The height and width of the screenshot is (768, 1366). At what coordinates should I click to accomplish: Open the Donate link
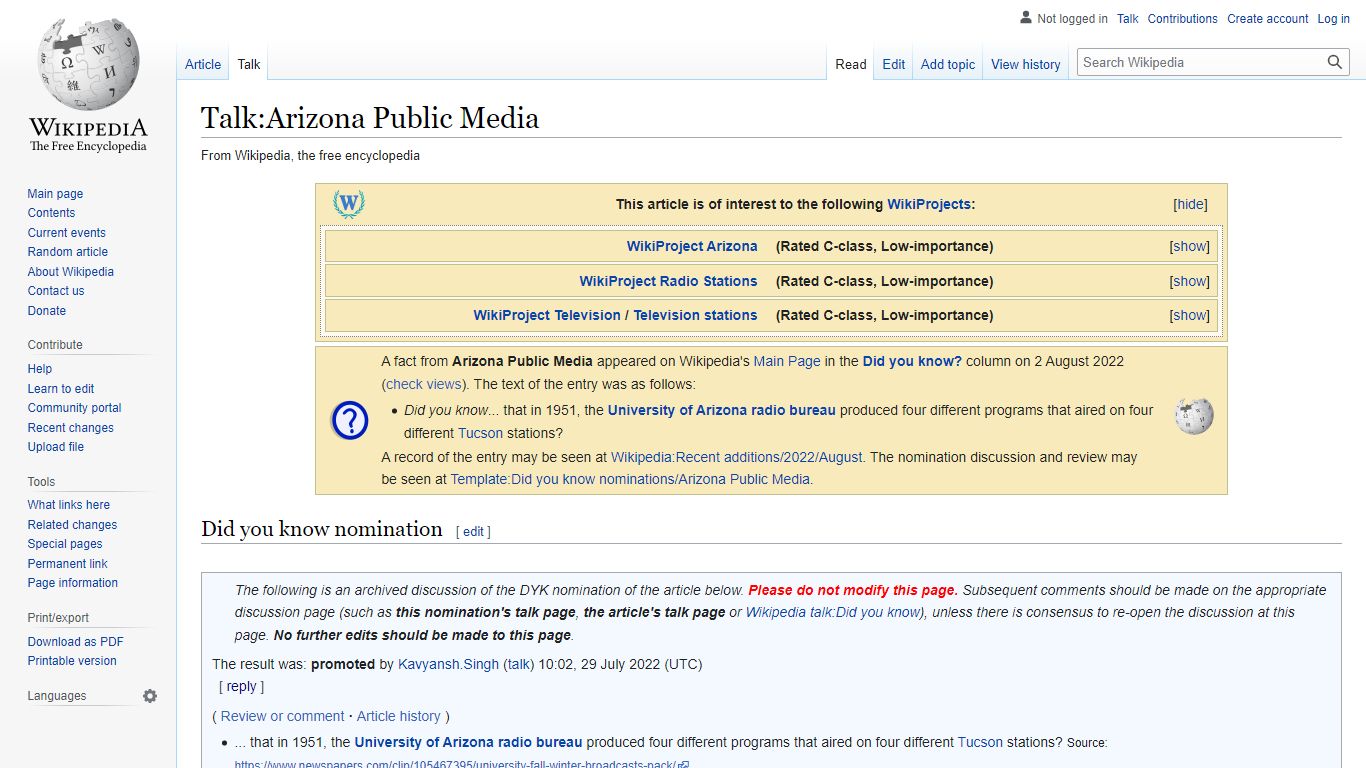[x=47, y=311]
